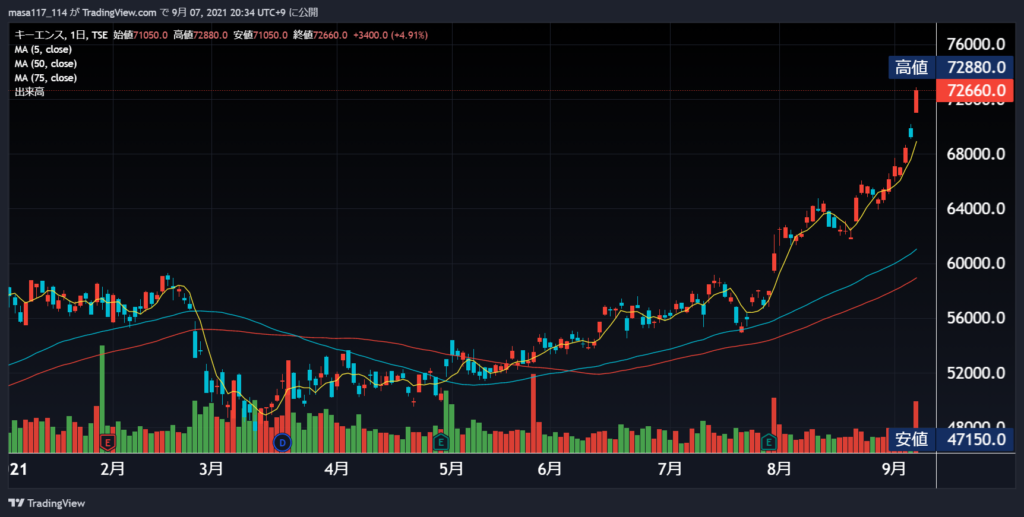The height and width of the screenshot is (517, 1024).
Task: Click the TradingView logo at bottom left
Action: click(46, 503)
